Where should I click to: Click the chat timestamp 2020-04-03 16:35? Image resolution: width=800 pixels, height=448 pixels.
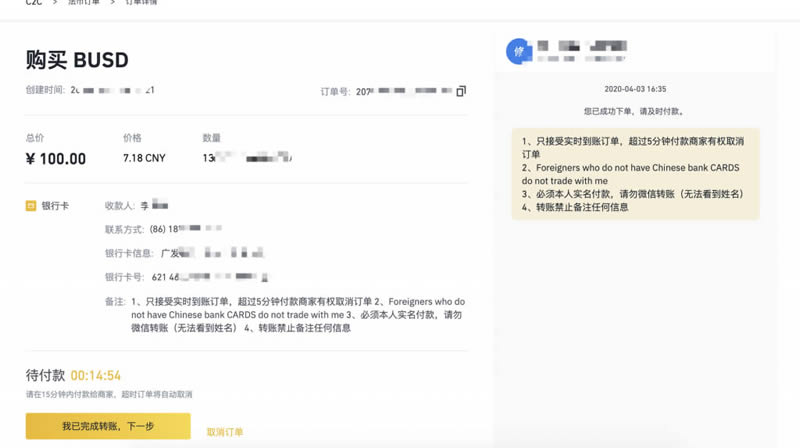(635, 89)
